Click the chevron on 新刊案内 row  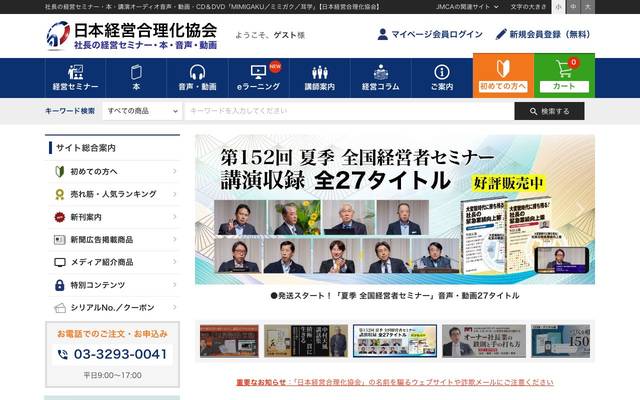click(174, 217)
